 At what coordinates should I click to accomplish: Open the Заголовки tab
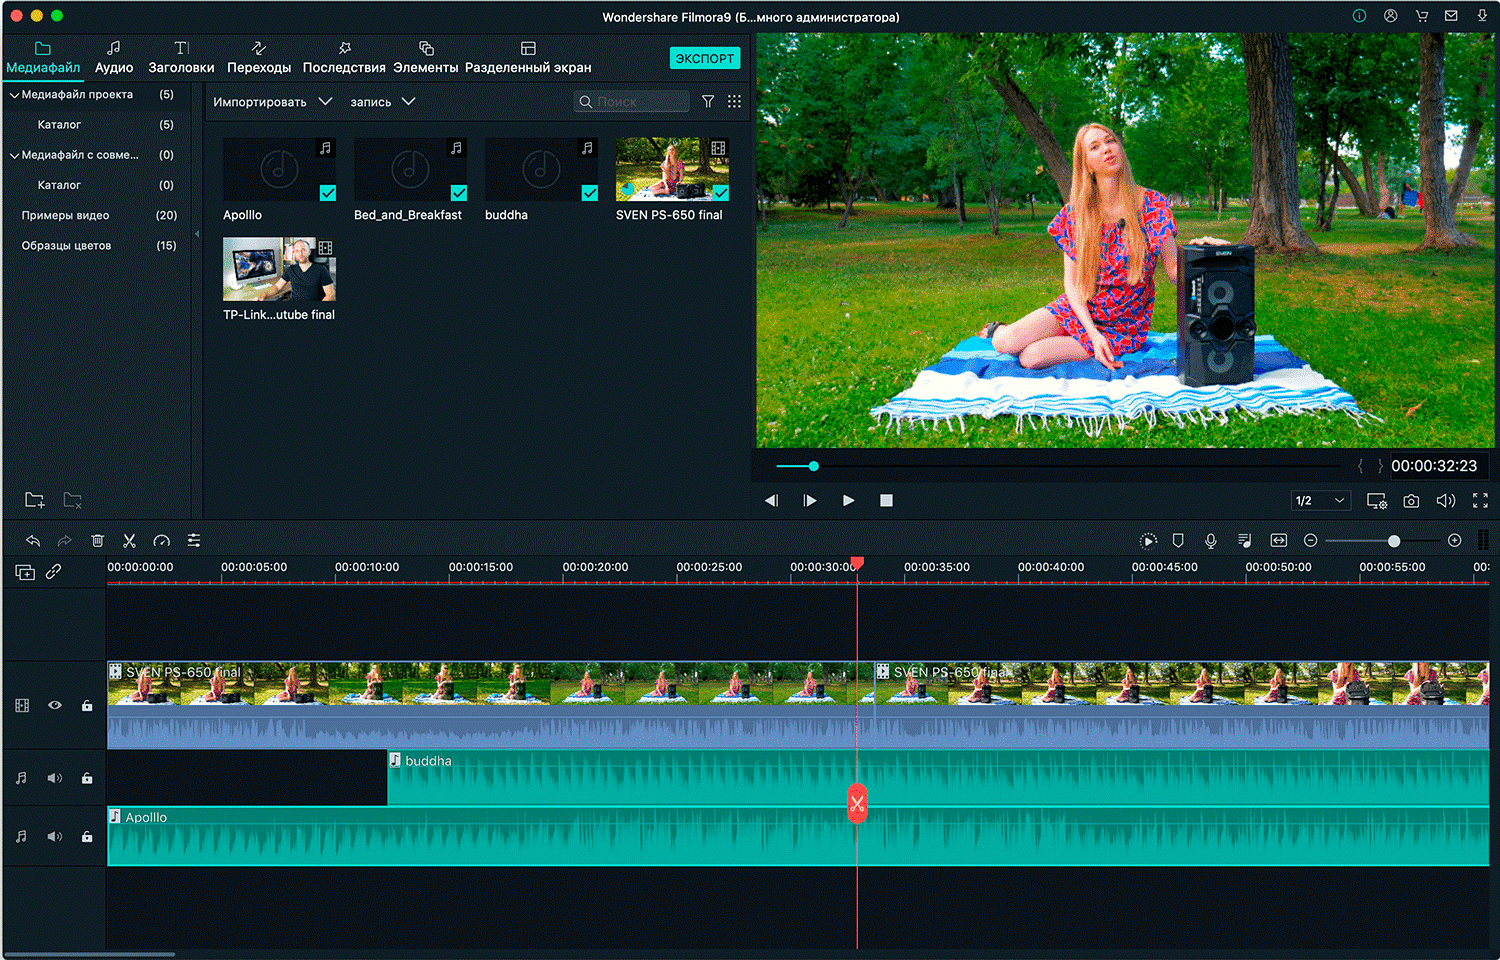coord(181,58)
